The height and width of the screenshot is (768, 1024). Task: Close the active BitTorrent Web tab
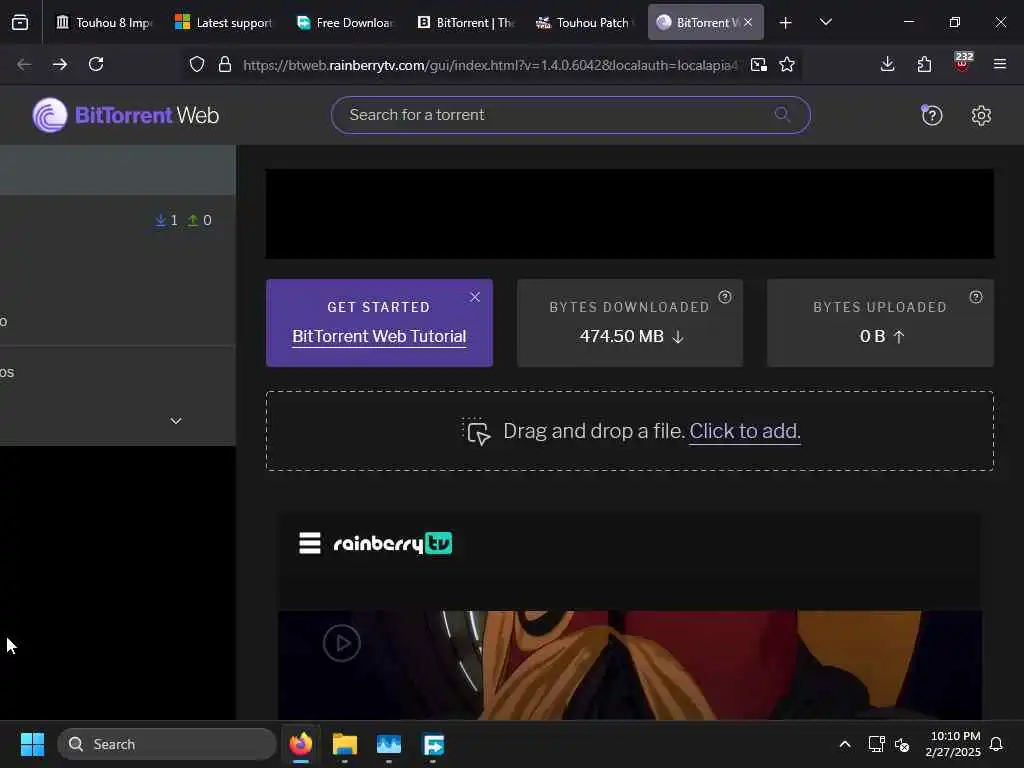748,23
